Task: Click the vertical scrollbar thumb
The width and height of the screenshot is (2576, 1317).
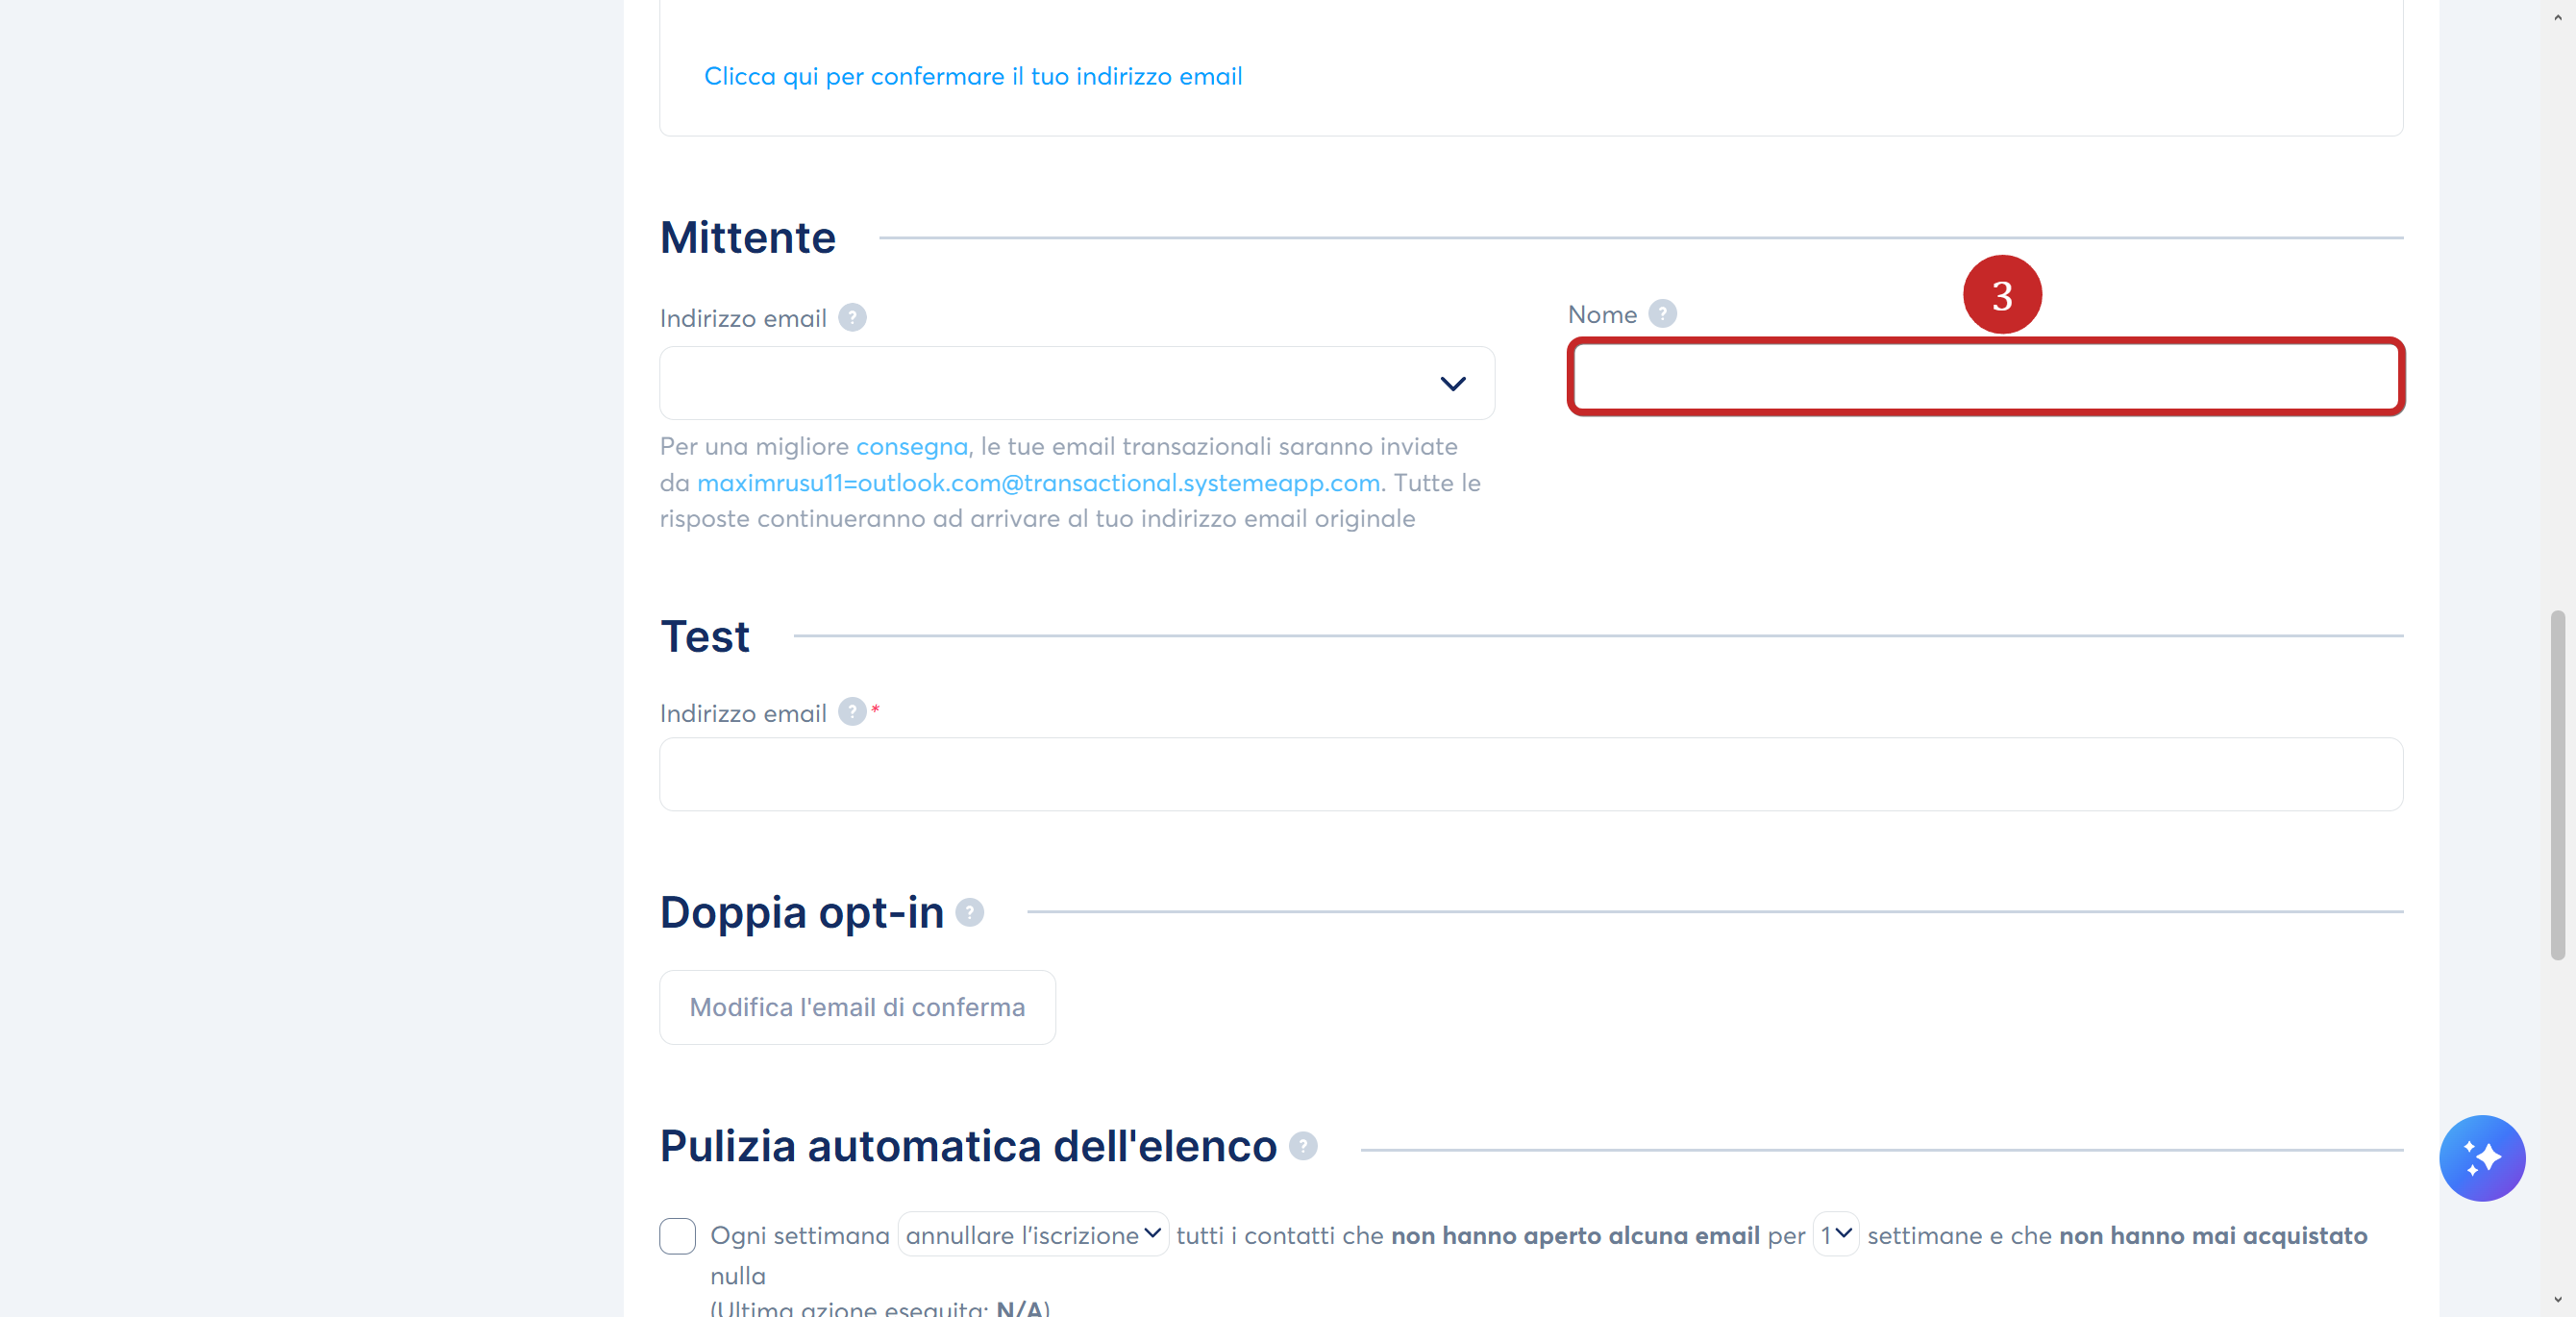Action: [x=2557, y=785]
